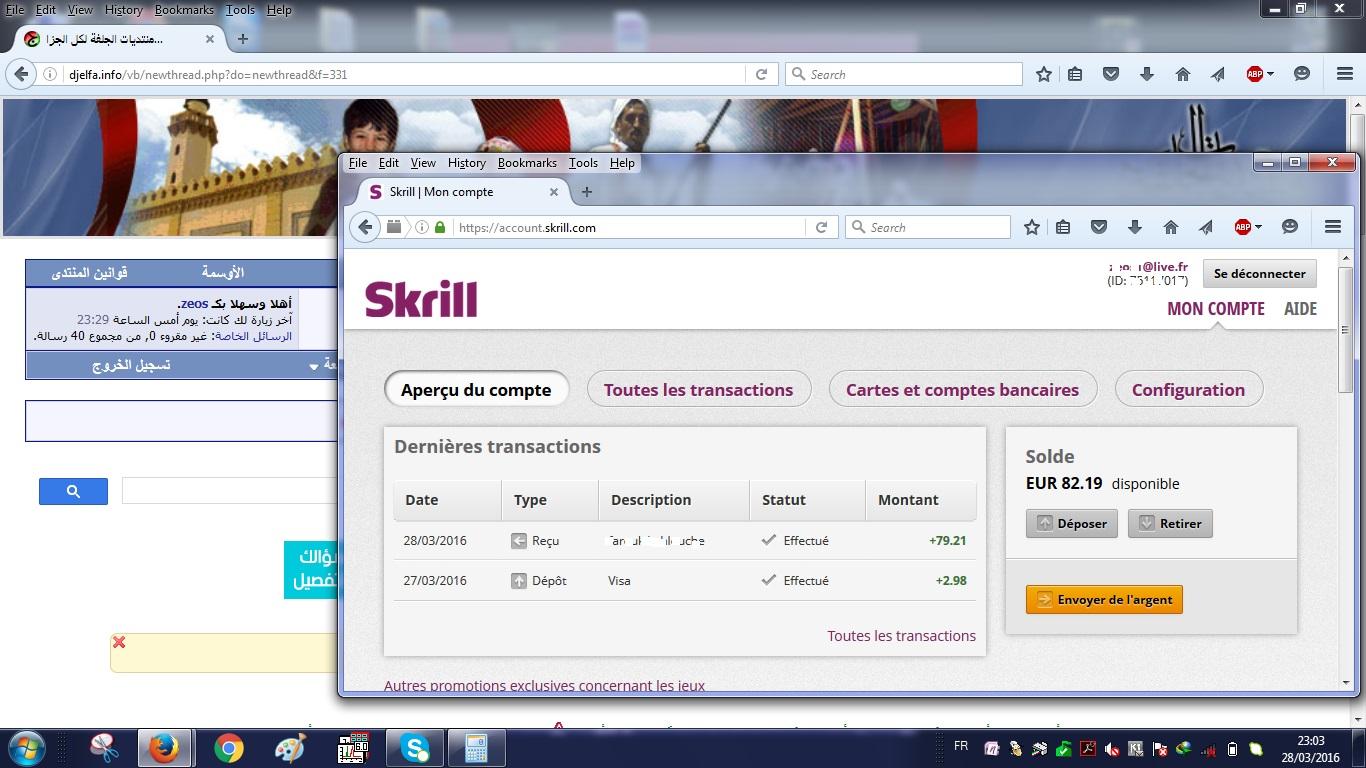Open Autres promotions exclusives link

click(544, 686)
